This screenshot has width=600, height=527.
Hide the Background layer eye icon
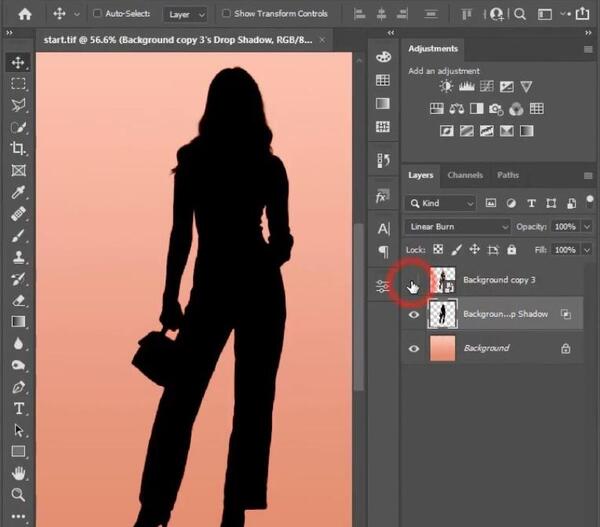(414, 349)
